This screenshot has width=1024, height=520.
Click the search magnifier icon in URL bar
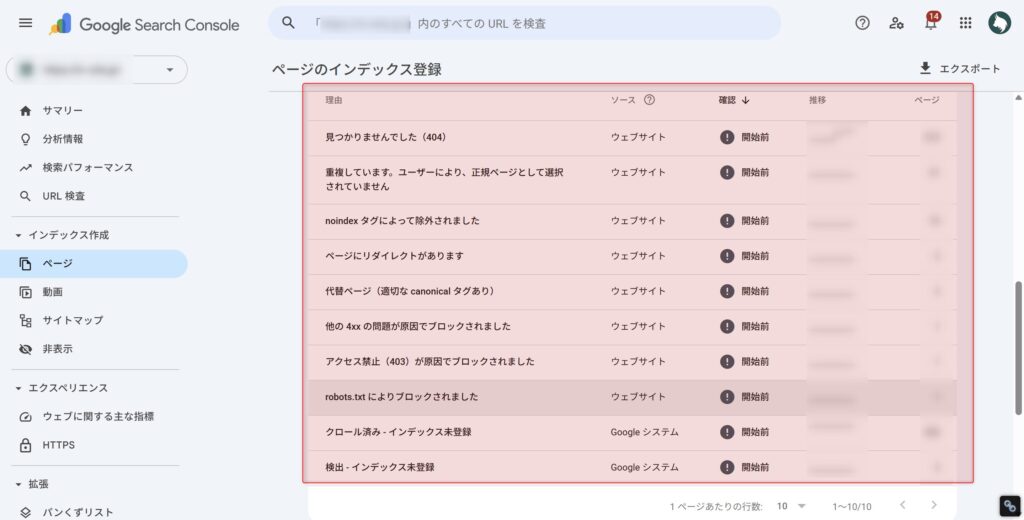coord(288,23)
